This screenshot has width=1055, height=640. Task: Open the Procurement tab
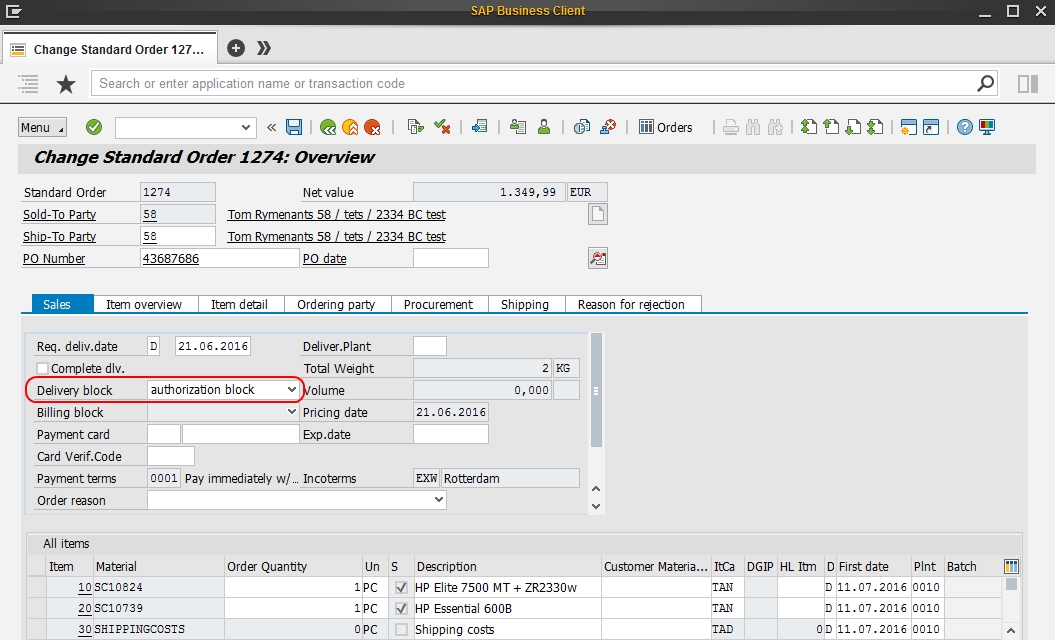[x=438, y=304]
